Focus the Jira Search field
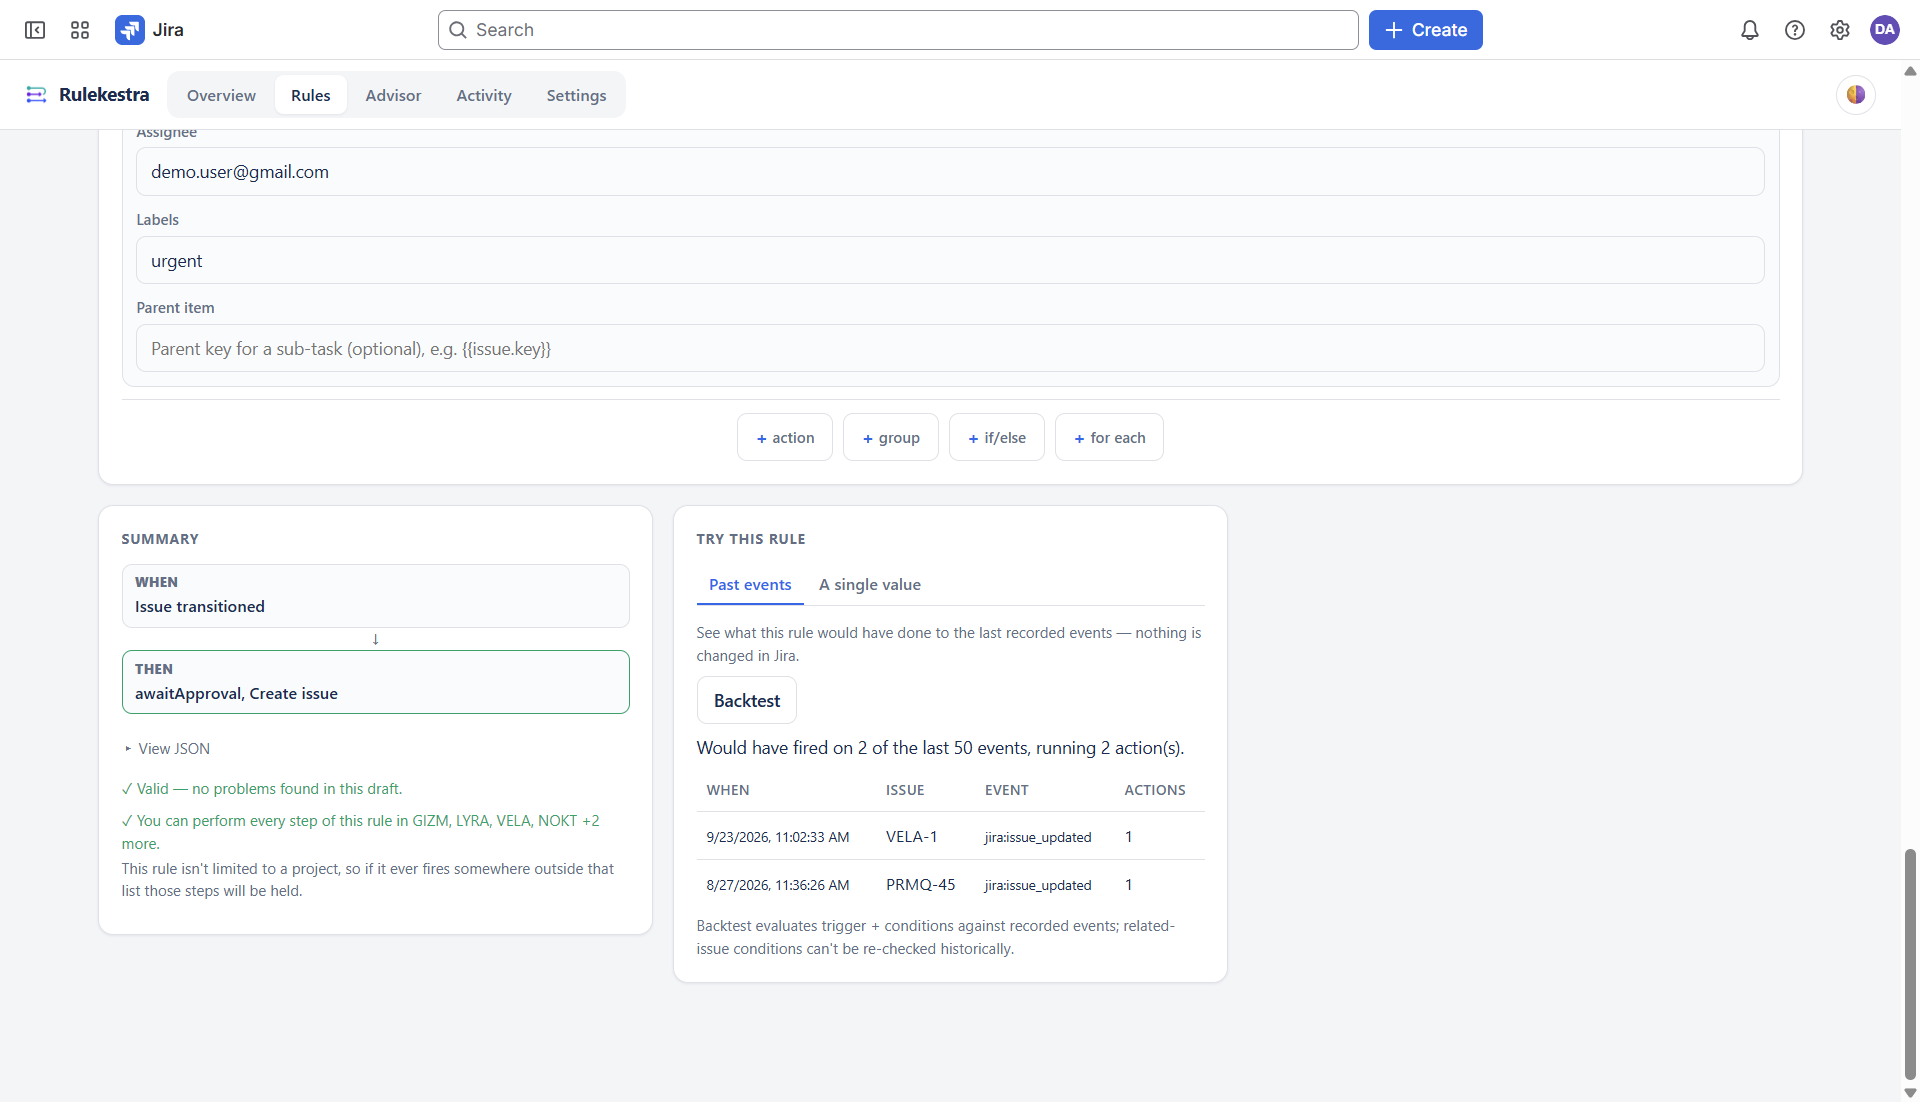Image resolution: width=1920 pixels, height=1102 pixels. coord(898,30)
